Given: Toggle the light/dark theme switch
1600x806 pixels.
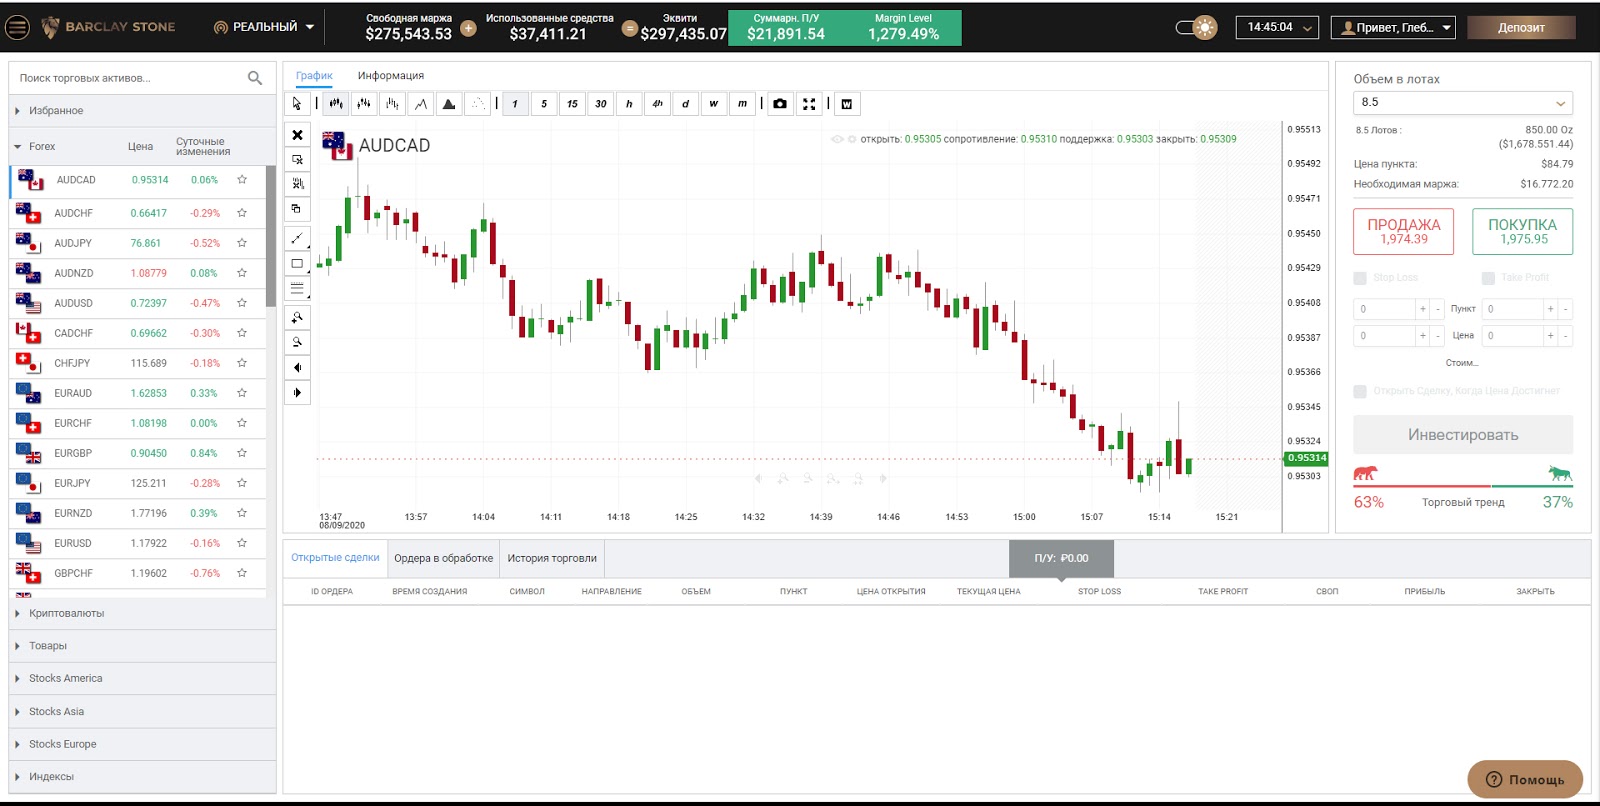Looking at the screenshot, I should (1196, 28).
